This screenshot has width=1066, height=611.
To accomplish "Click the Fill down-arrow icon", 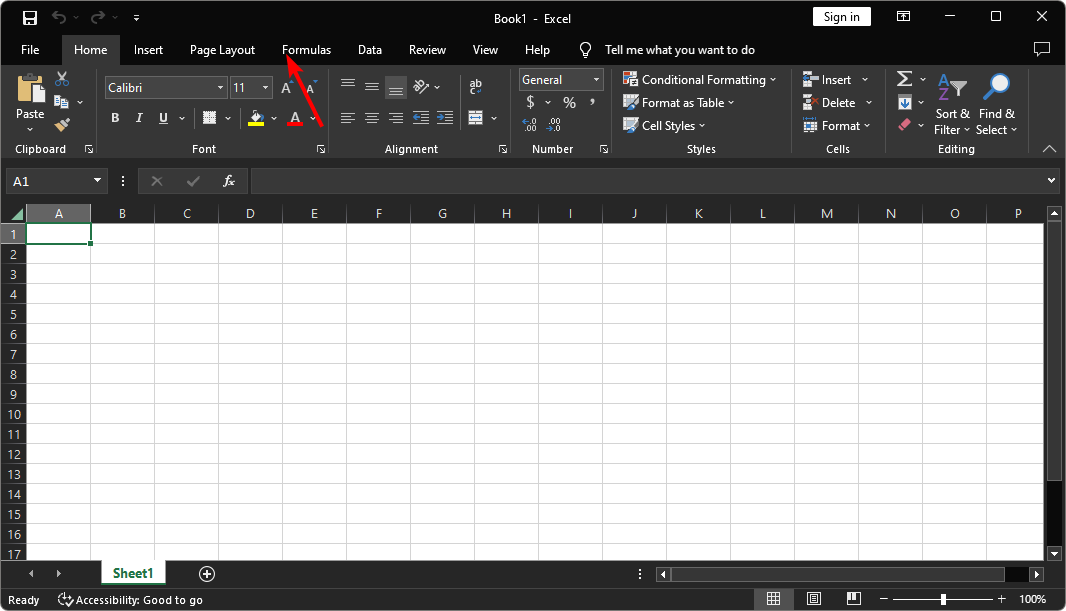I will 904,103.
